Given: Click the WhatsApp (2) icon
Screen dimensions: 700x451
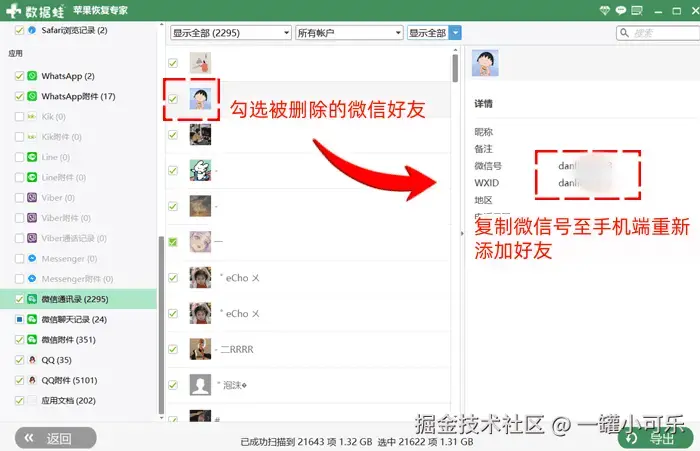Looking at the screenshot, I should [32, 76].
